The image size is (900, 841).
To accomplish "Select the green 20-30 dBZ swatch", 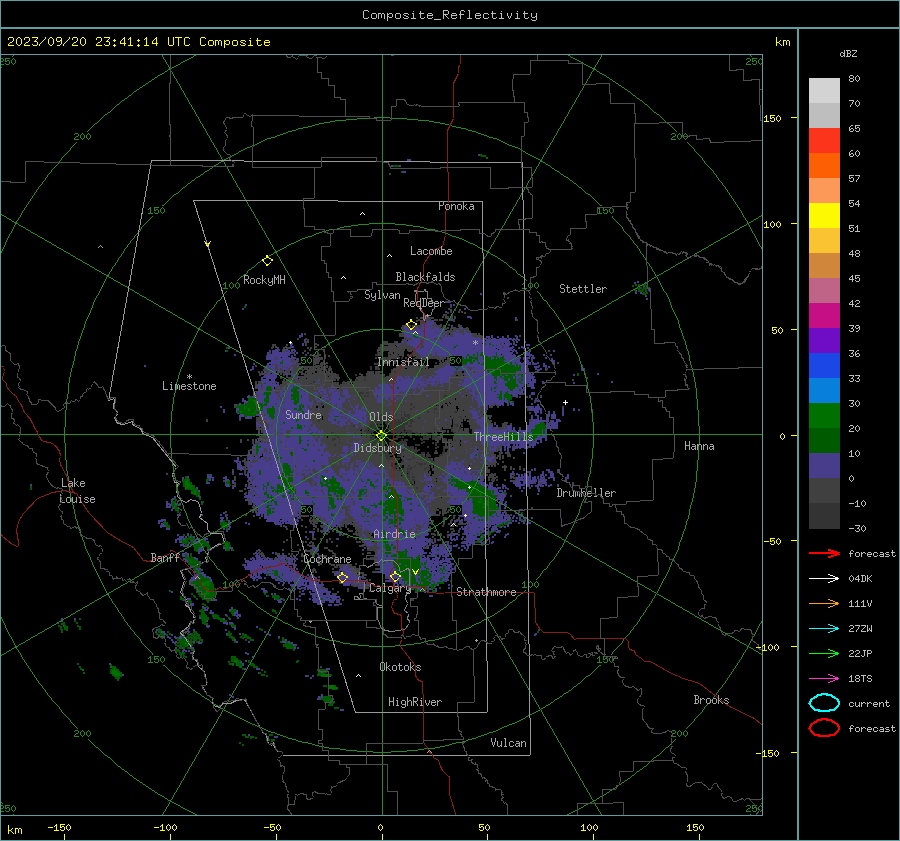I will [x=824, y=416].
